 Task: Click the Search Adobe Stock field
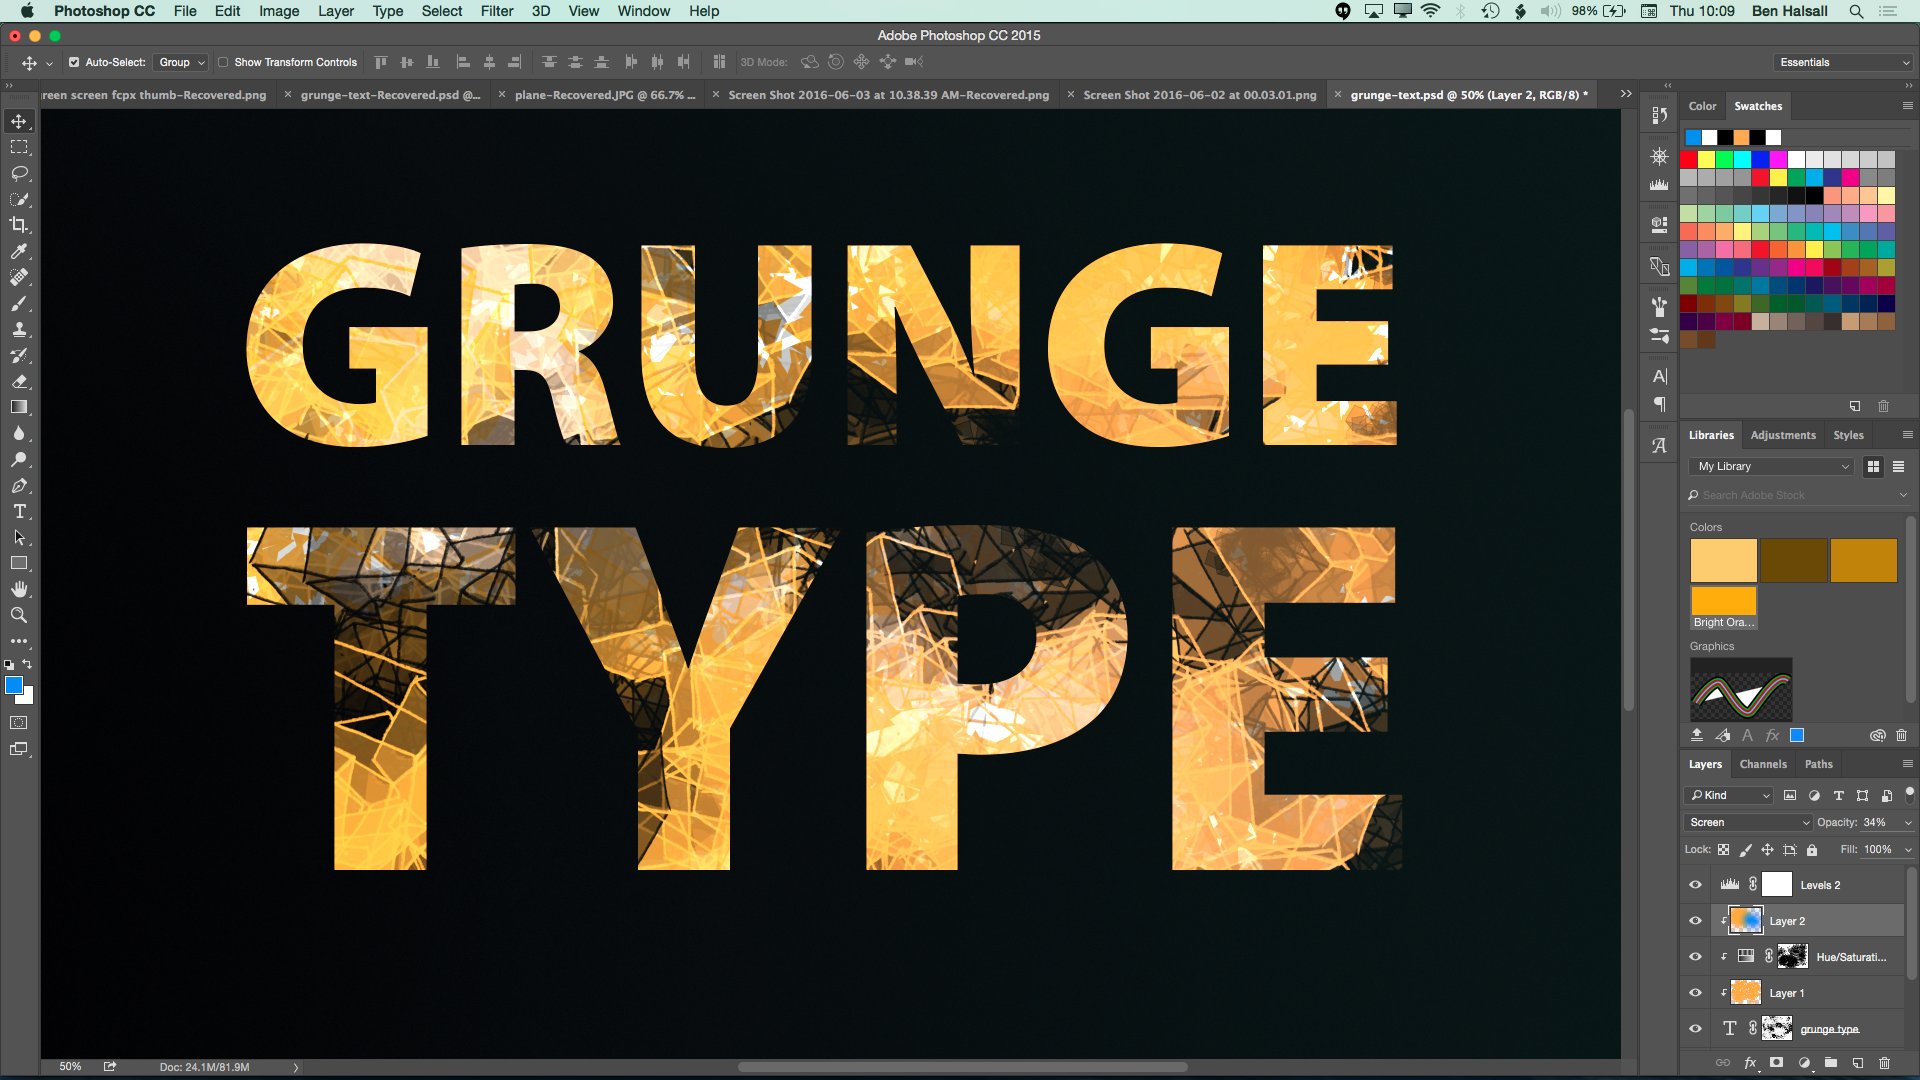pos(1790,495)
